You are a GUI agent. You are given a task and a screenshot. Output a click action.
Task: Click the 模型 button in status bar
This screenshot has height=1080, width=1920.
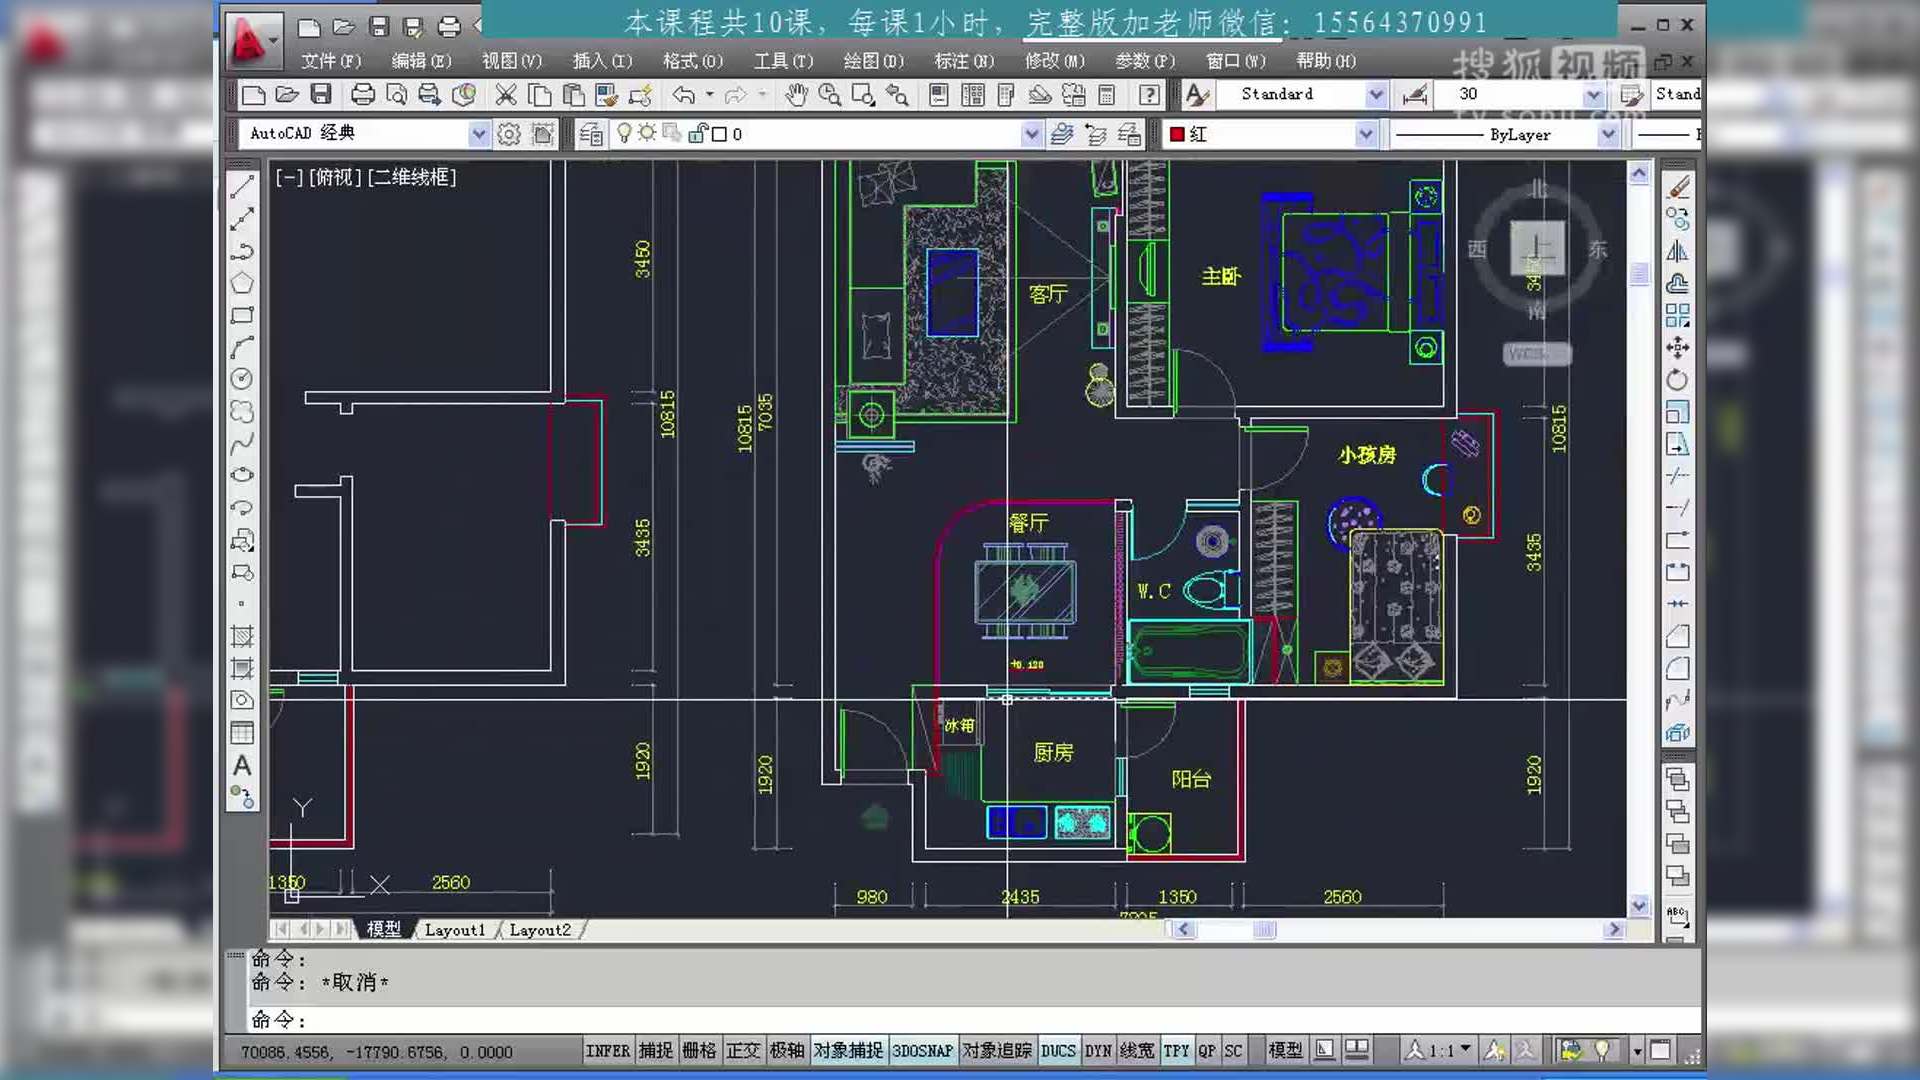(x=1285, y=1051)
